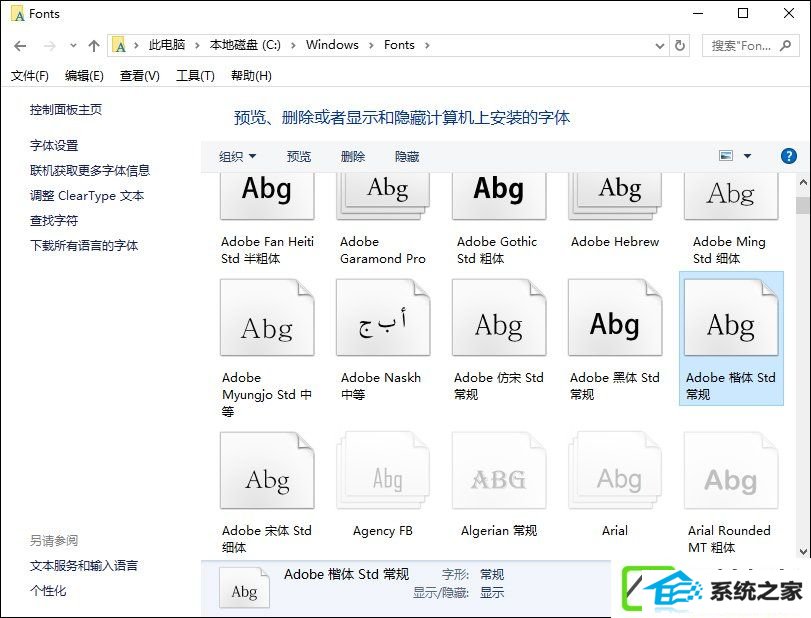Click the Agency FB font name label
The width and height of the screenshot is (811, 618).
pyautogui.click(x=383, y=531)
